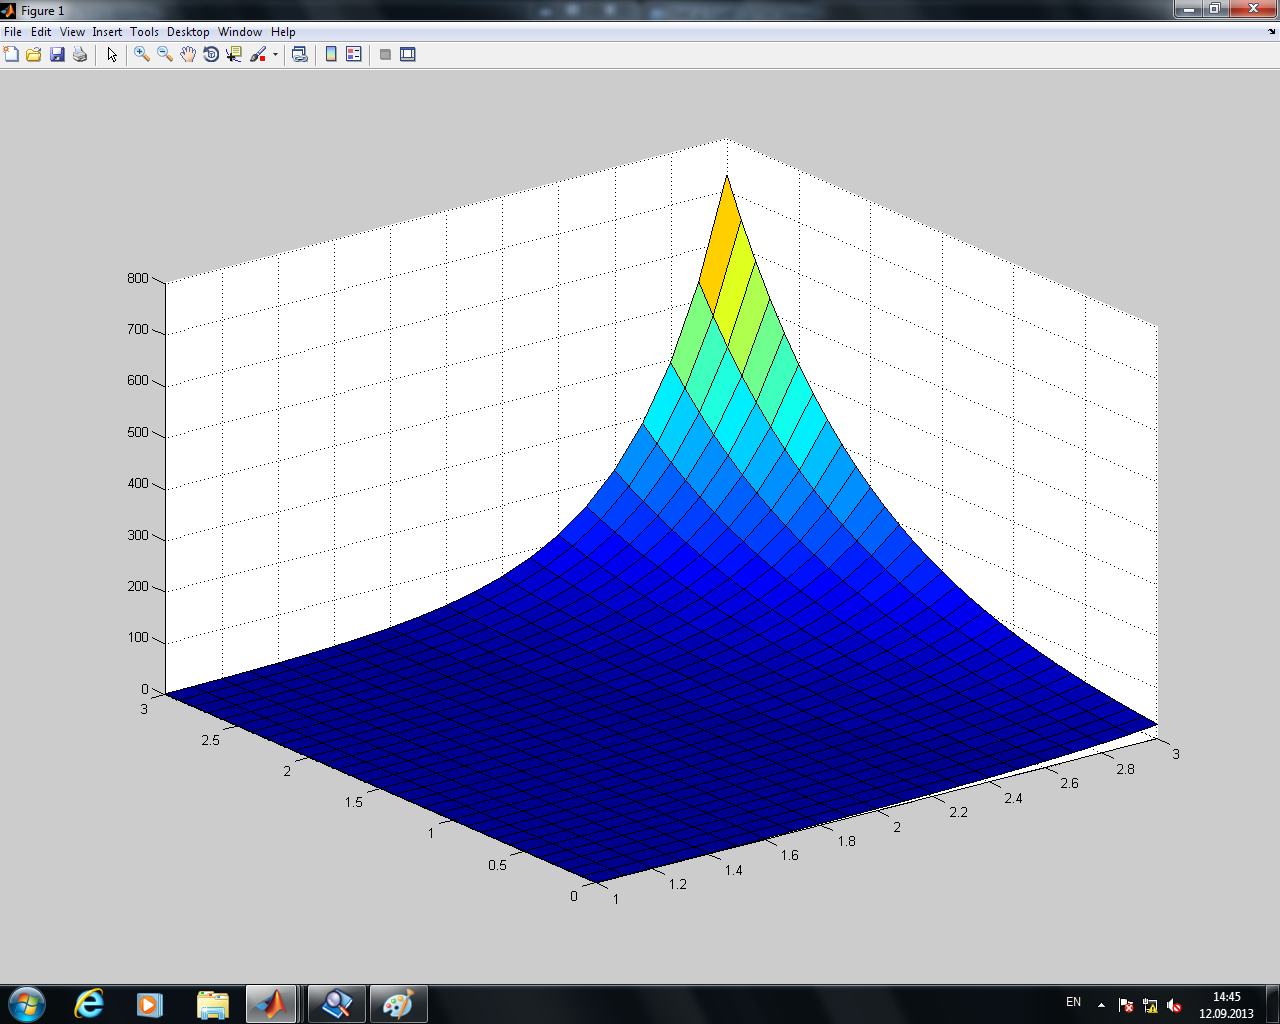Open the Magnifier taskbar app

(x=336, y=1004)
